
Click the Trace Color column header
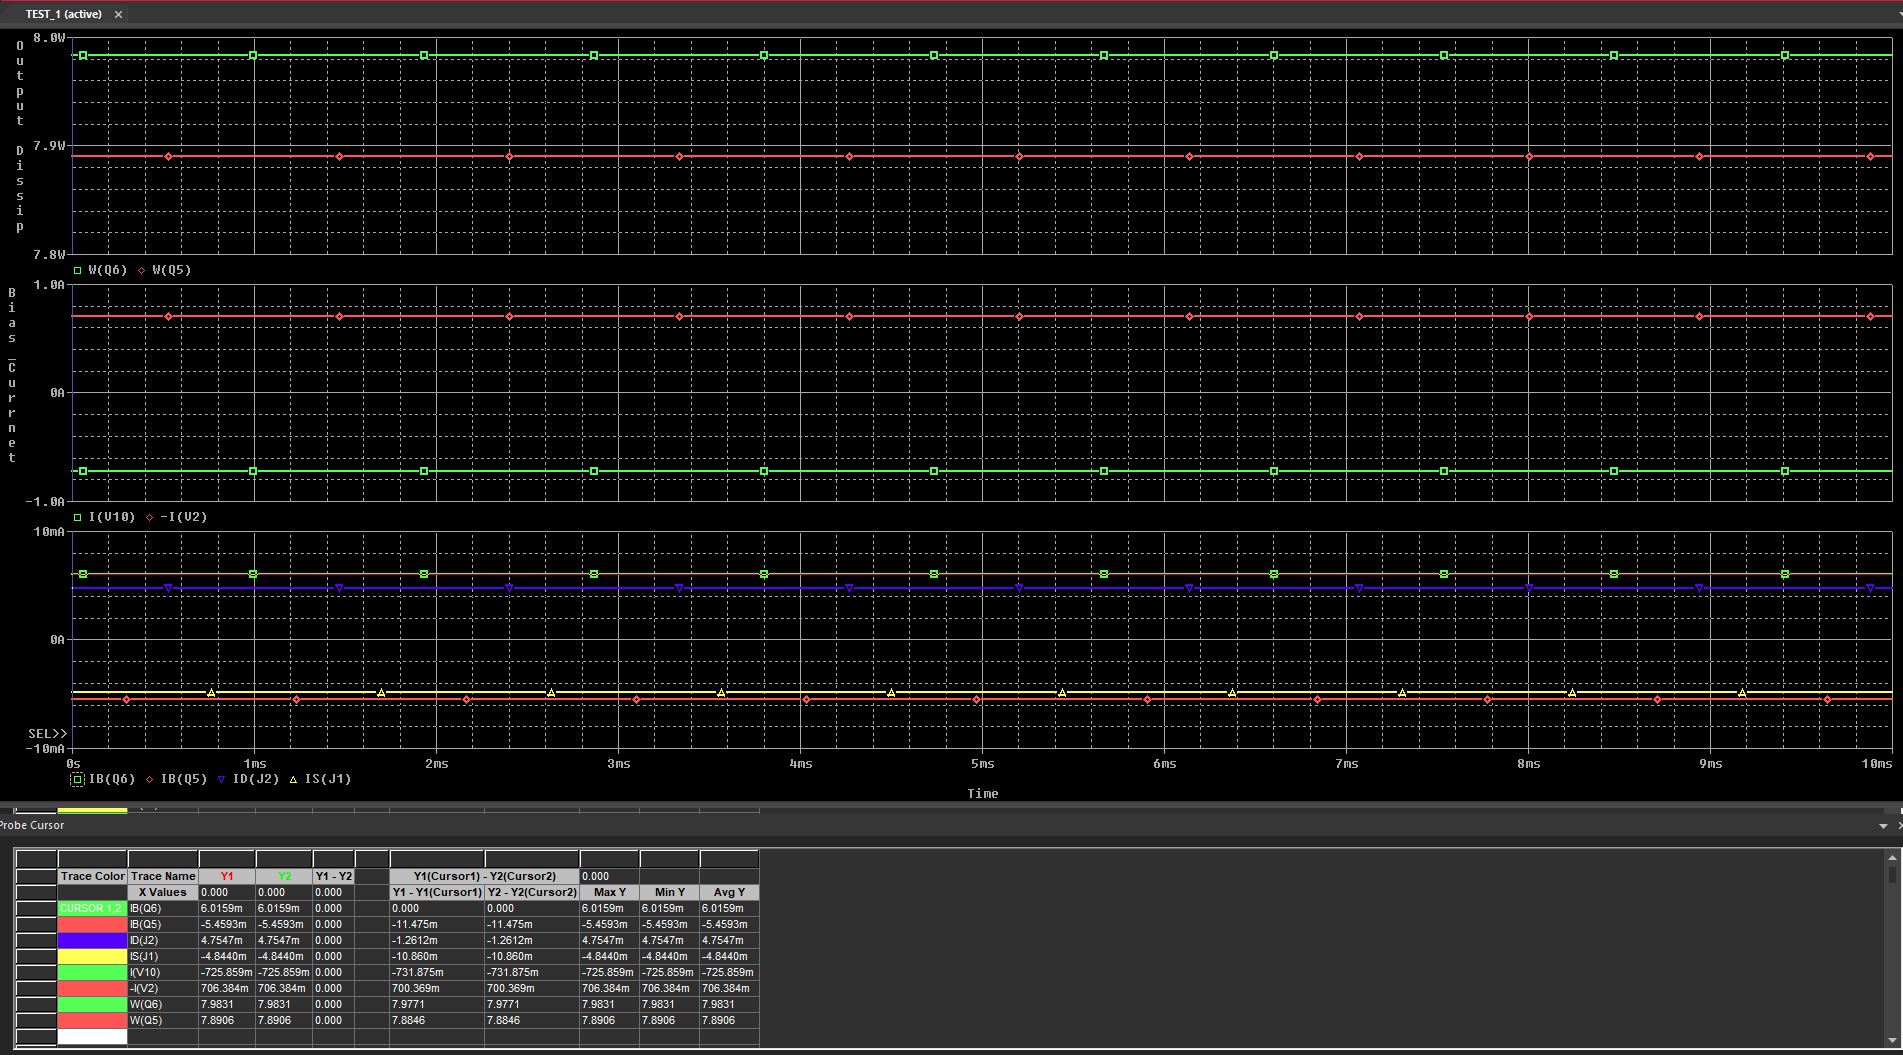point(93,876)
